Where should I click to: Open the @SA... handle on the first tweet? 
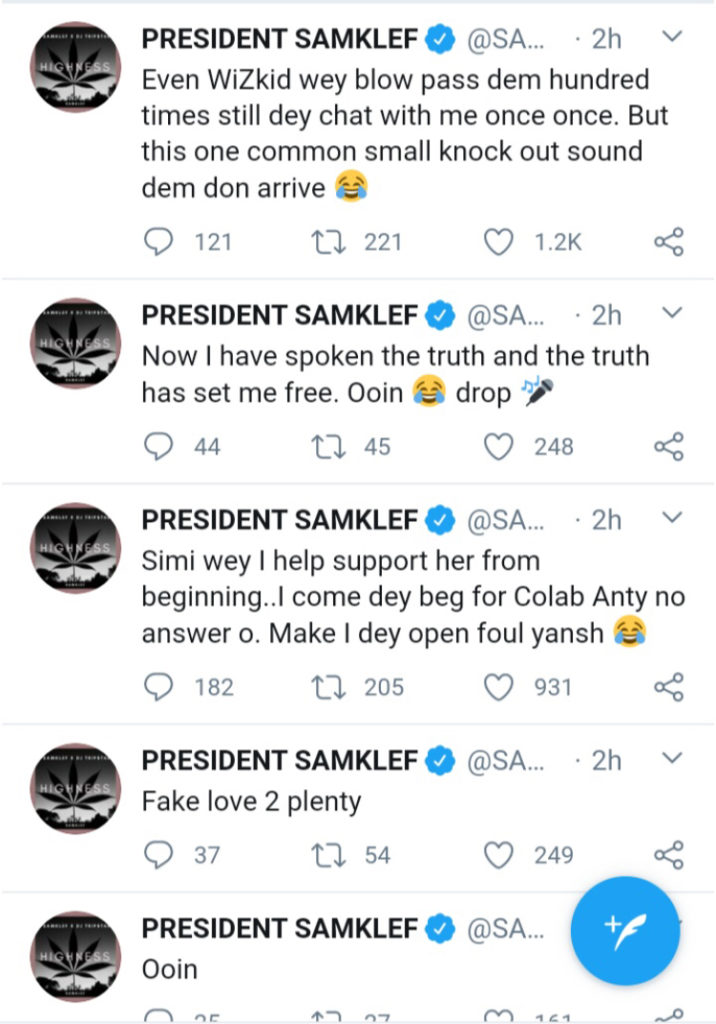pyautogui.click(x=505, y=40)
